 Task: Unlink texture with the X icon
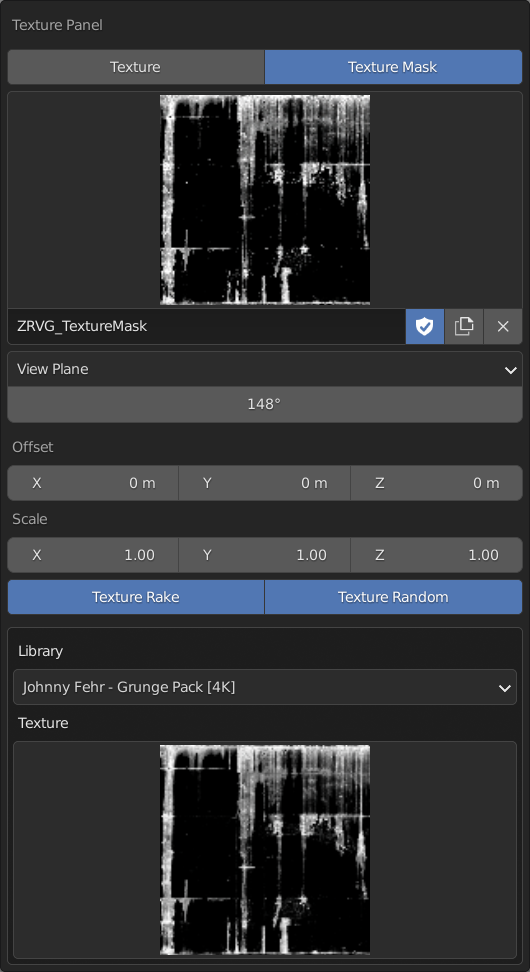503,326
